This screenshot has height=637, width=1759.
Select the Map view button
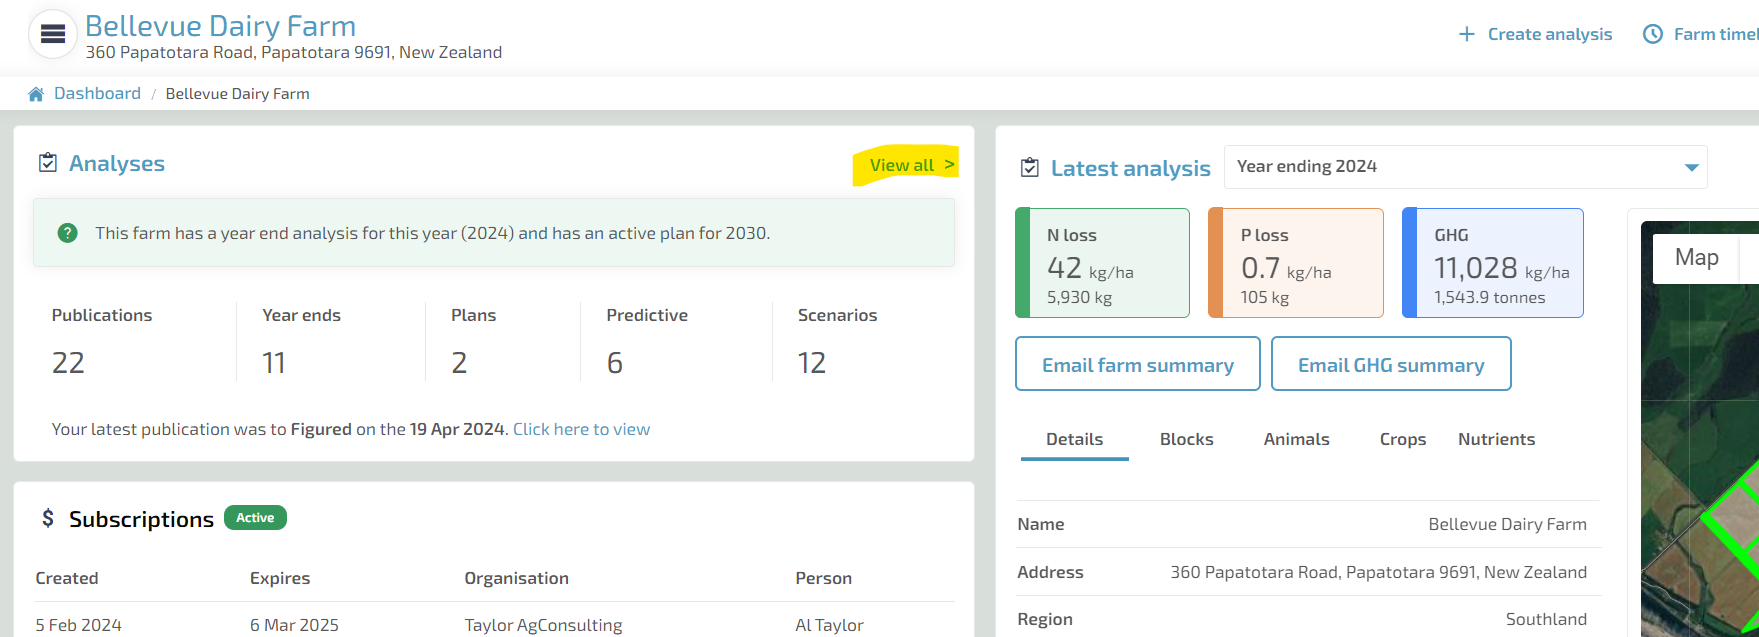[x=1696, y=258]
